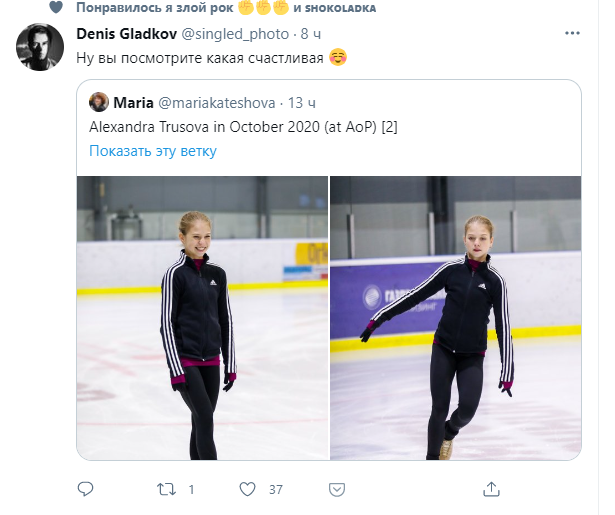The height and width of the screenshot is (515, 615).
Task: Click Maria's small profile avatar
Action: [99, 102]
